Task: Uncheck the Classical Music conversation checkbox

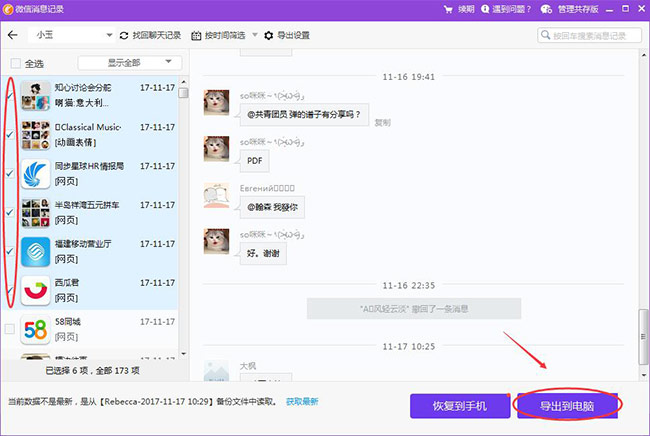Action: click(10, 134)
